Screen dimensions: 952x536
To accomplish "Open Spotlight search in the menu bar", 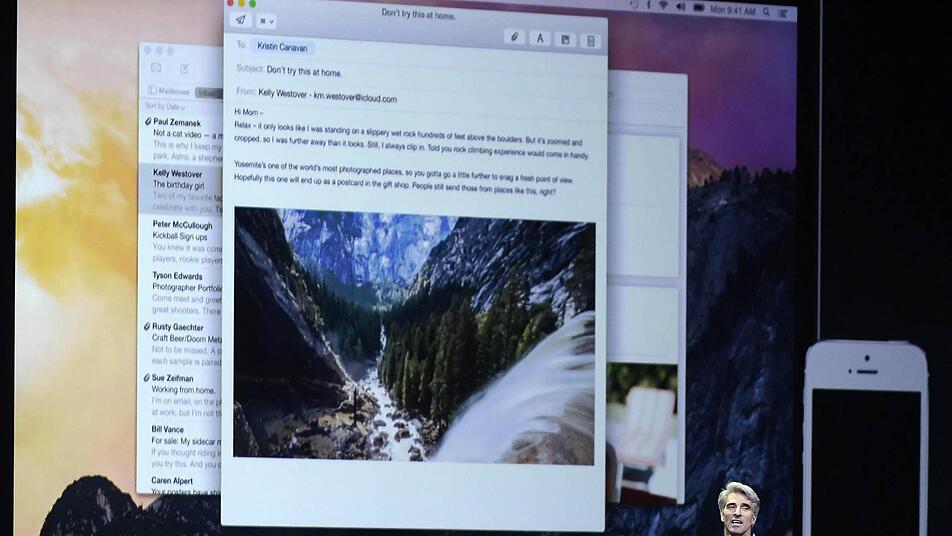I will 766,11.
